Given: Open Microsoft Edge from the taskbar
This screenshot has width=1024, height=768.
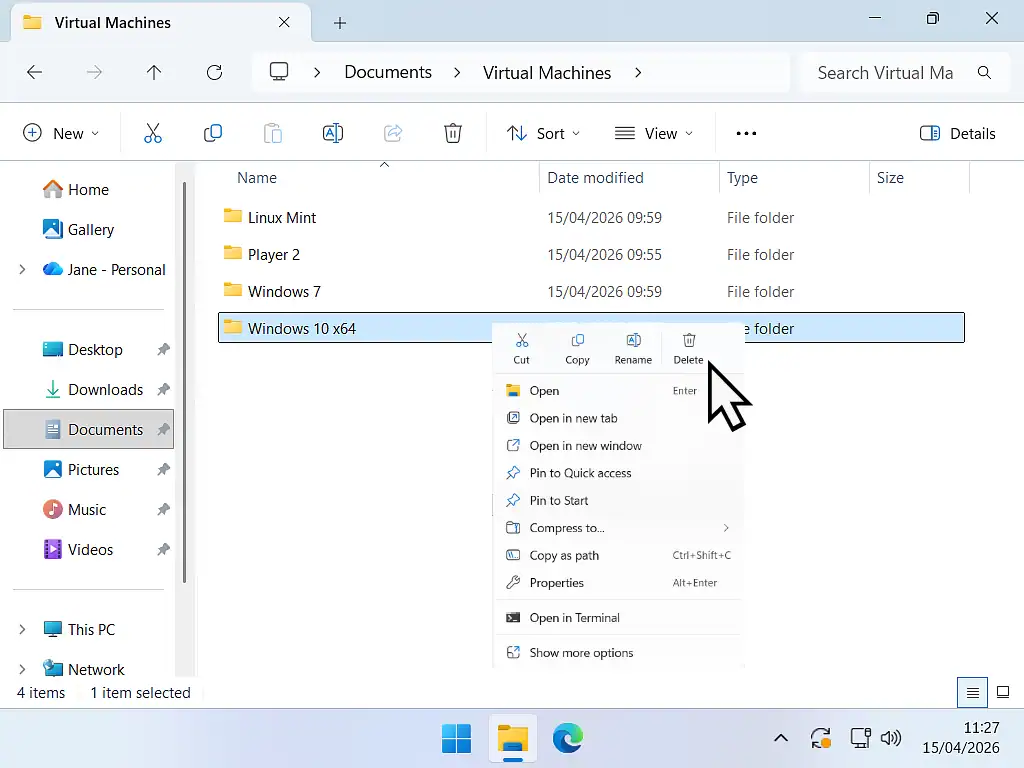Looking at the screenshot, I should pyautogui.click(x=568, y=738).
